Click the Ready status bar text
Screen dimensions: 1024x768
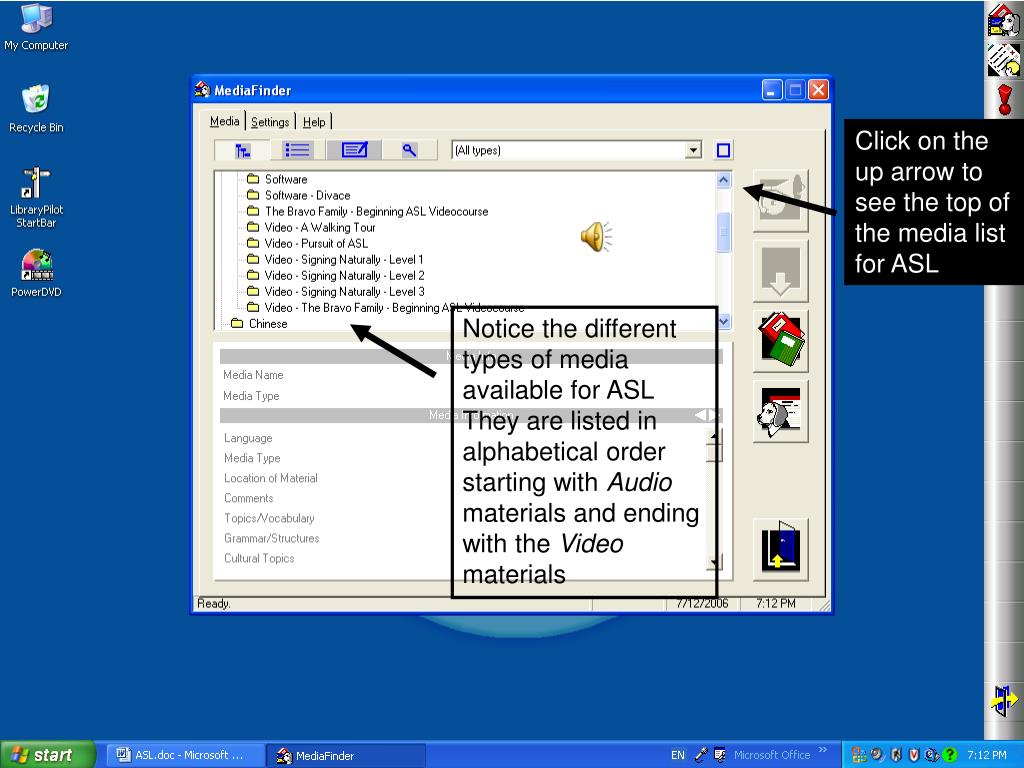tap(214, 603)
